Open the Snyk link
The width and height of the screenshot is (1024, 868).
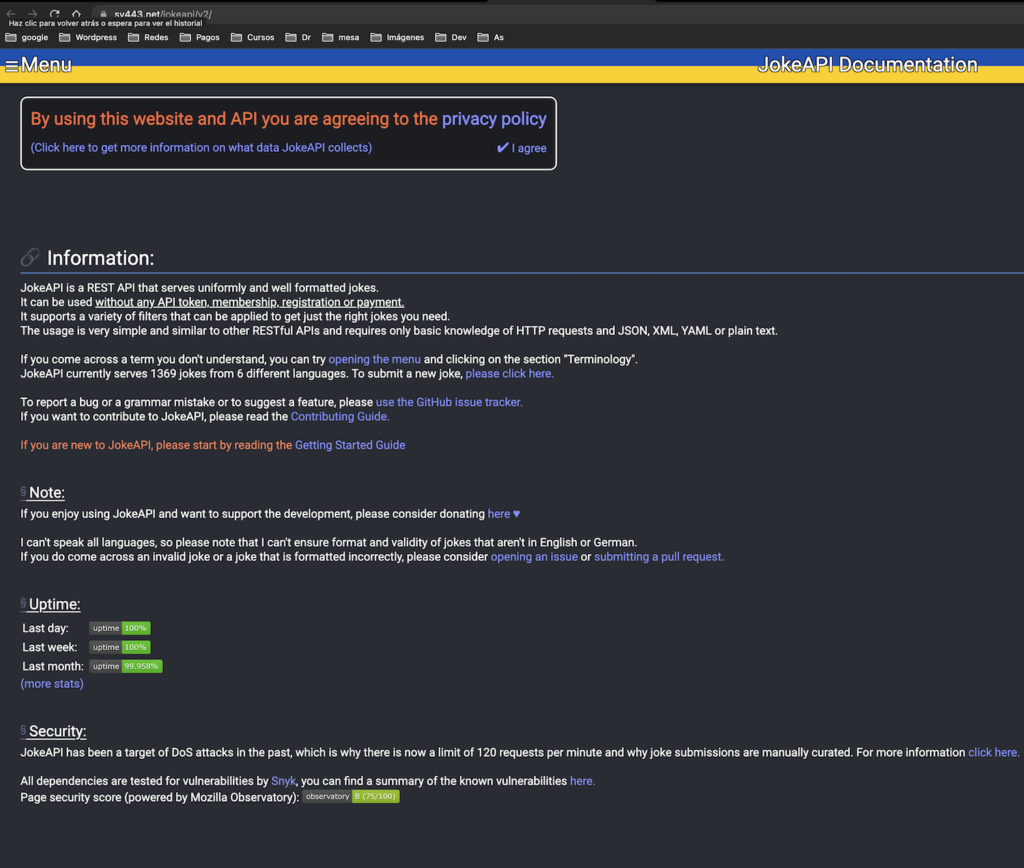[283, 781]
